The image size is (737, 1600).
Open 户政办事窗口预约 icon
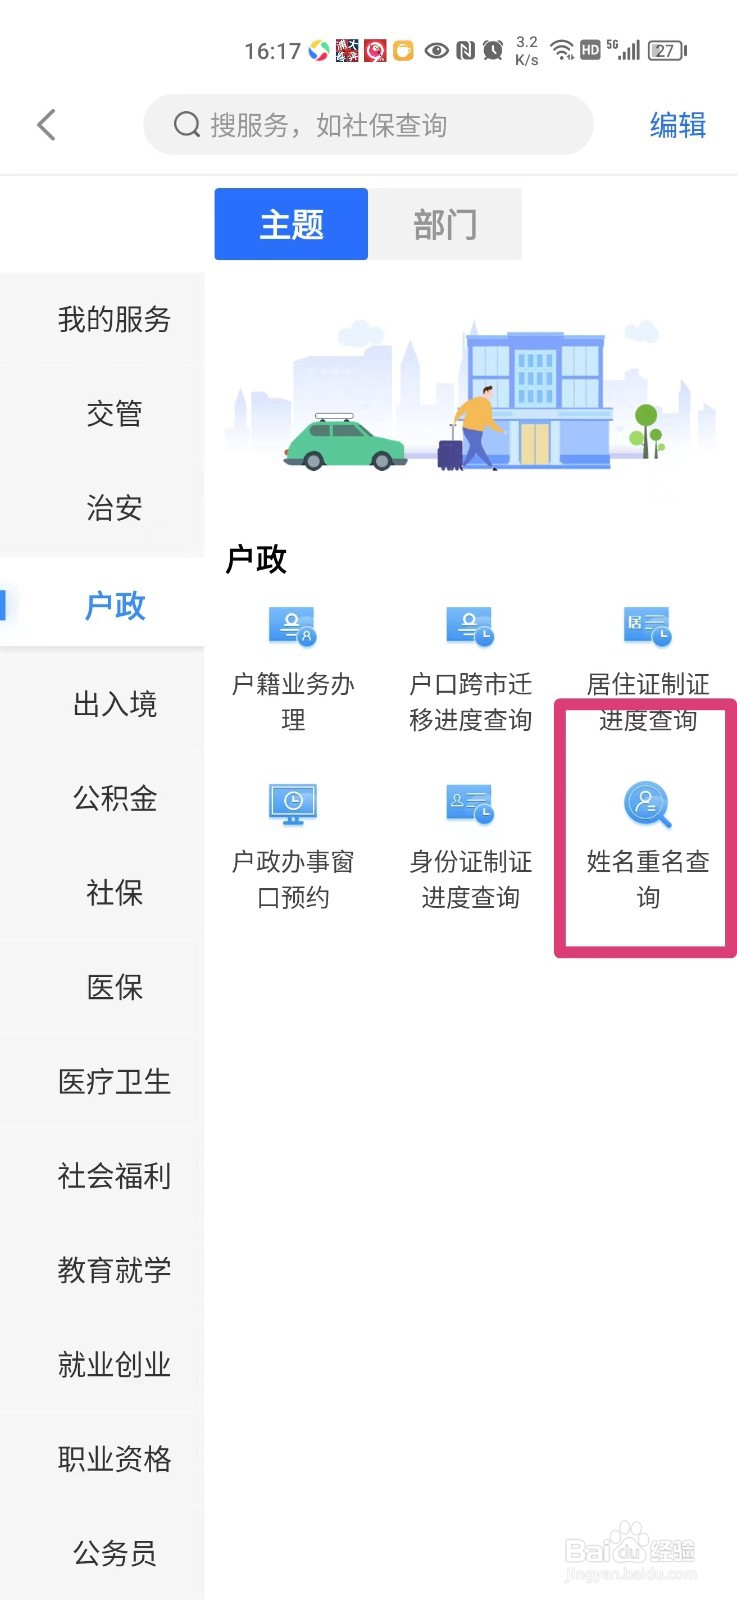click(293, 804)
